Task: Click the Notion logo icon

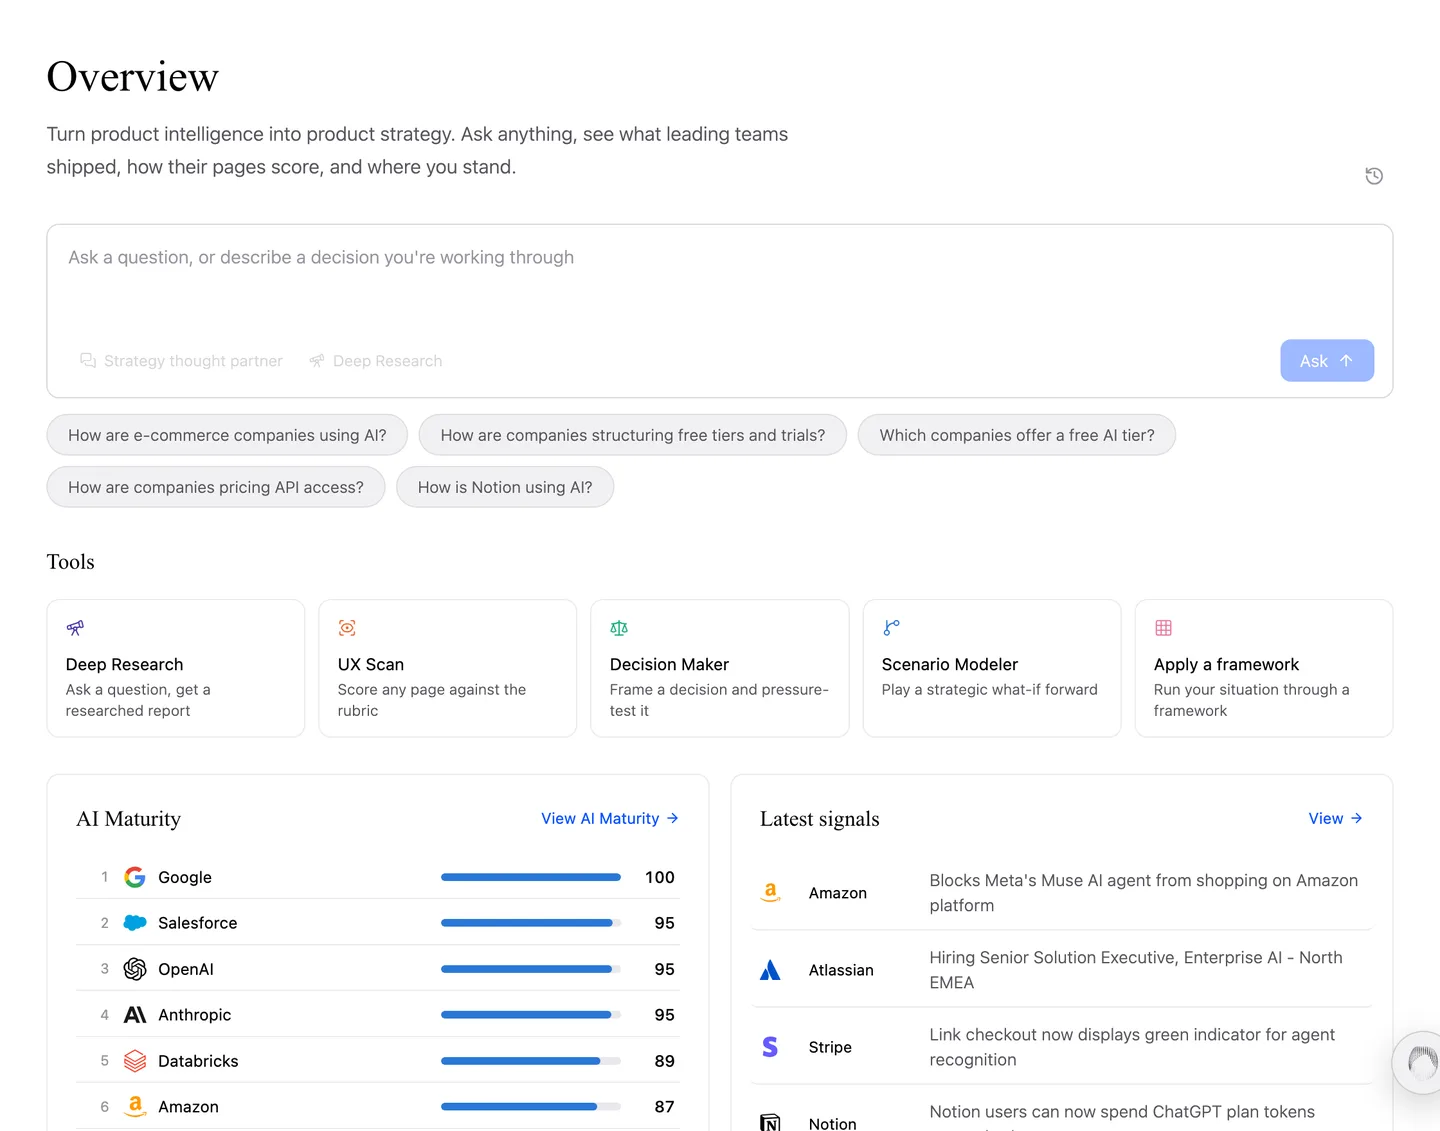Action: coord(770,1122)
